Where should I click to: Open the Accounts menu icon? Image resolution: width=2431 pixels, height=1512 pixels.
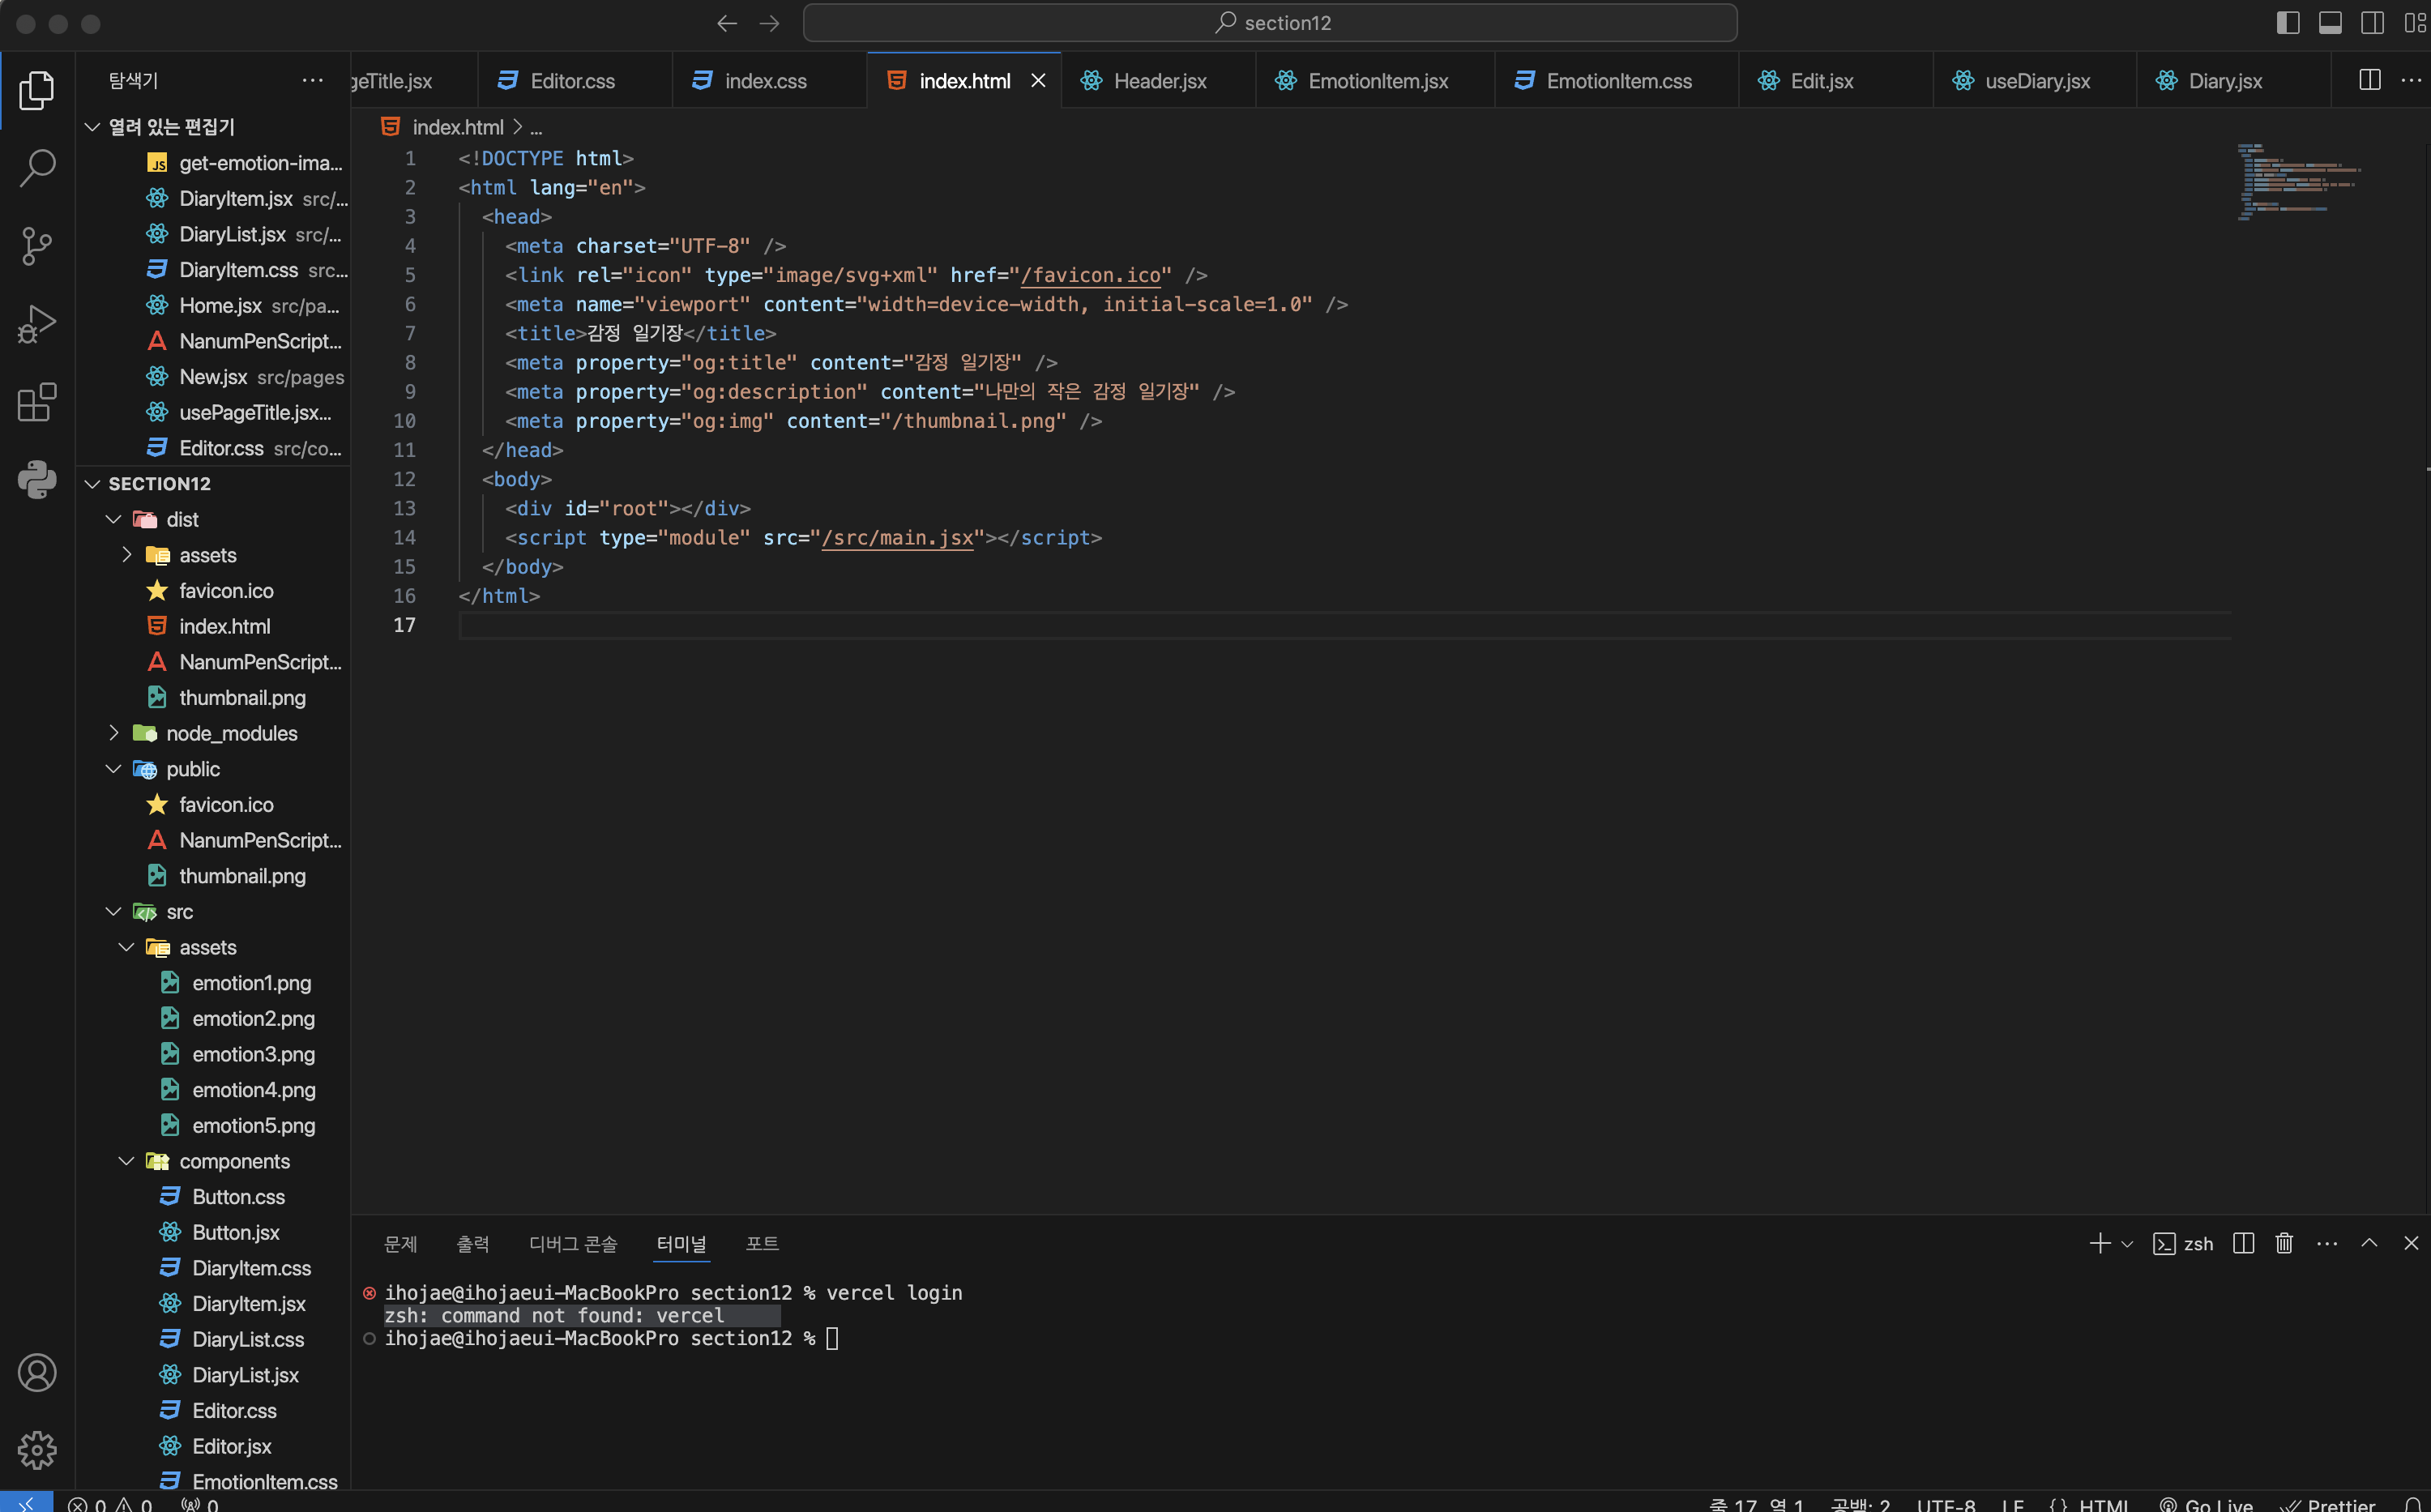(37, 1373)
